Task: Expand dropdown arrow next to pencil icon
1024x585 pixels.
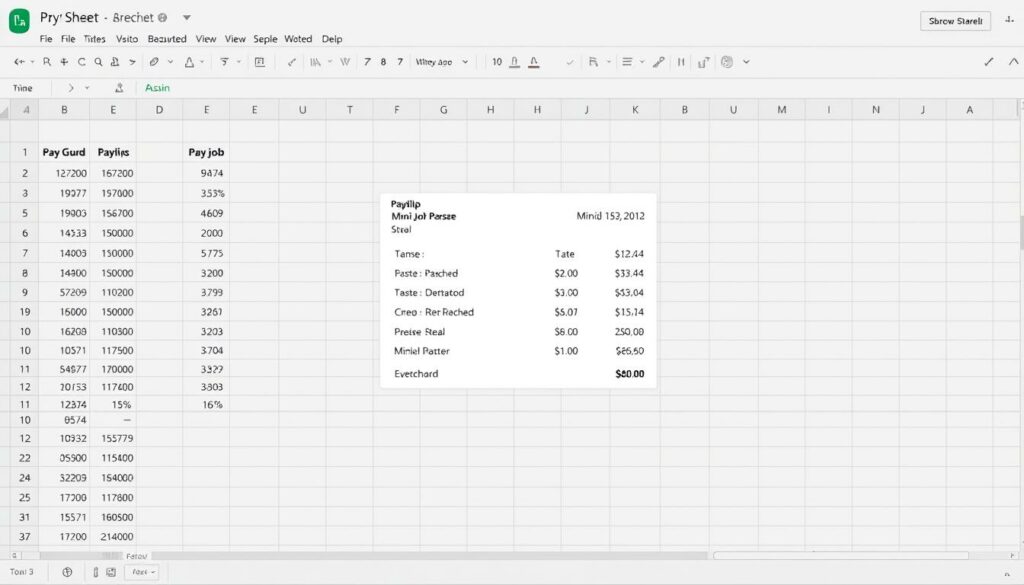Action: [x=170, y=62]
